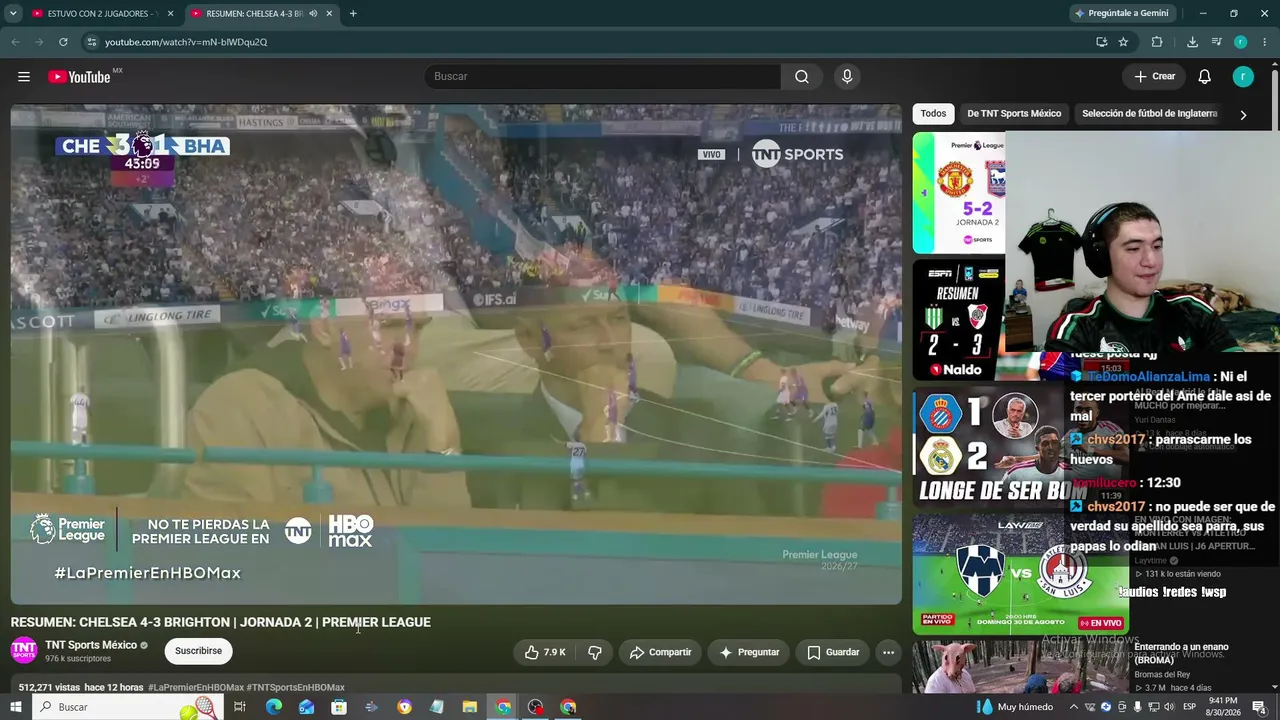Open the Chrome tab search dropdown

click(x=13, y=13)
